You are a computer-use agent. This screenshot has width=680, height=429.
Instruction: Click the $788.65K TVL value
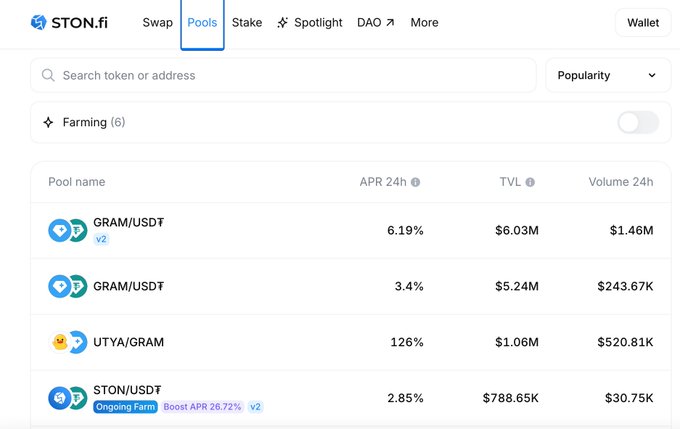pyautogui.click(x=510, y=398)
